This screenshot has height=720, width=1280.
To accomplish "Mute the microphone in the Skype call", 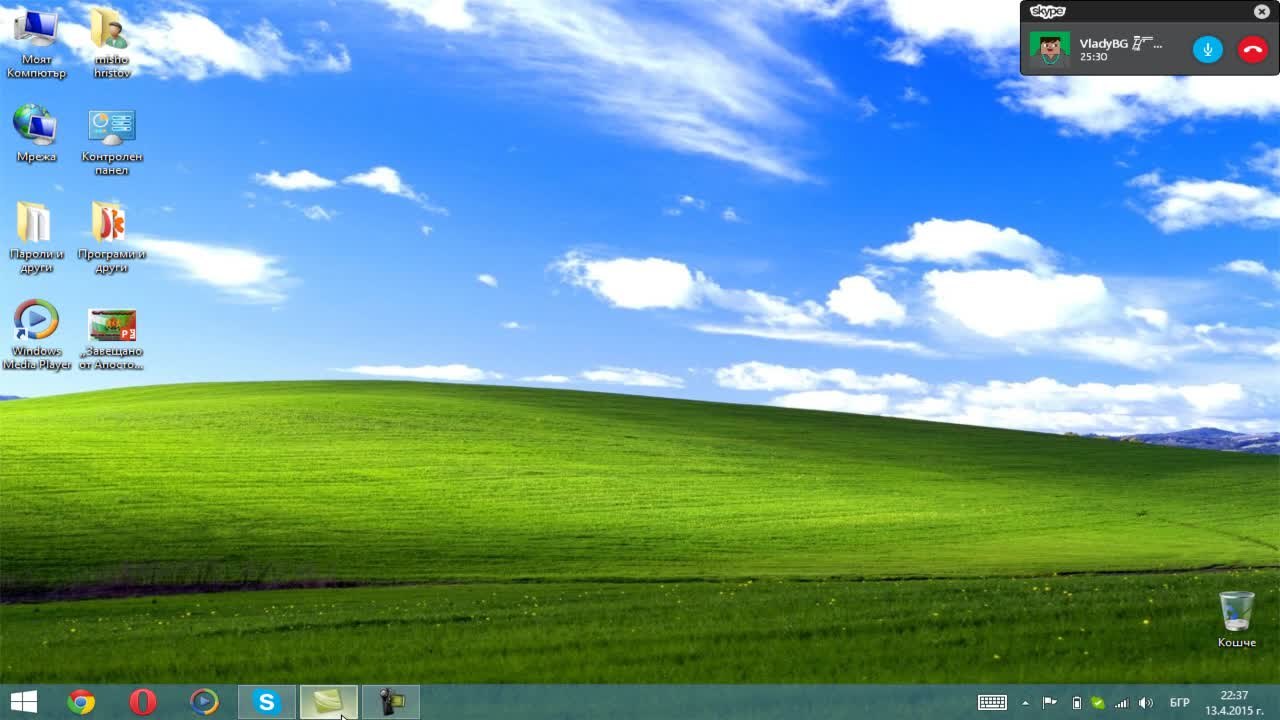I will tap(1207, 49).
